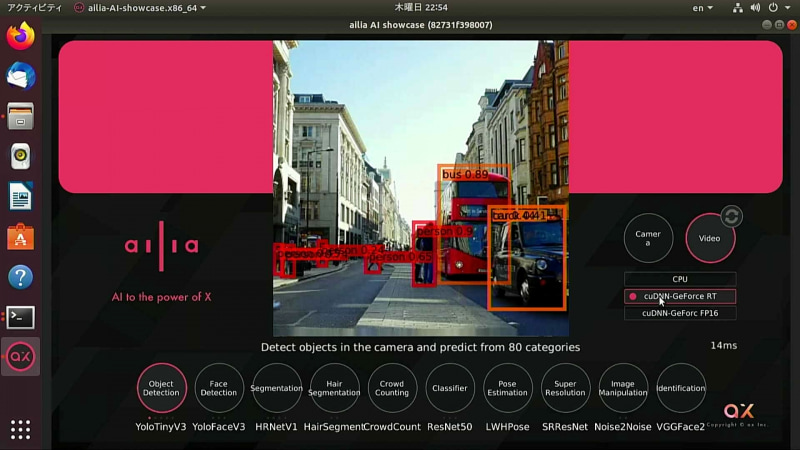Click the ailia ax app dock icon
This screenshot has height=450, width=800.
[20, 356]
